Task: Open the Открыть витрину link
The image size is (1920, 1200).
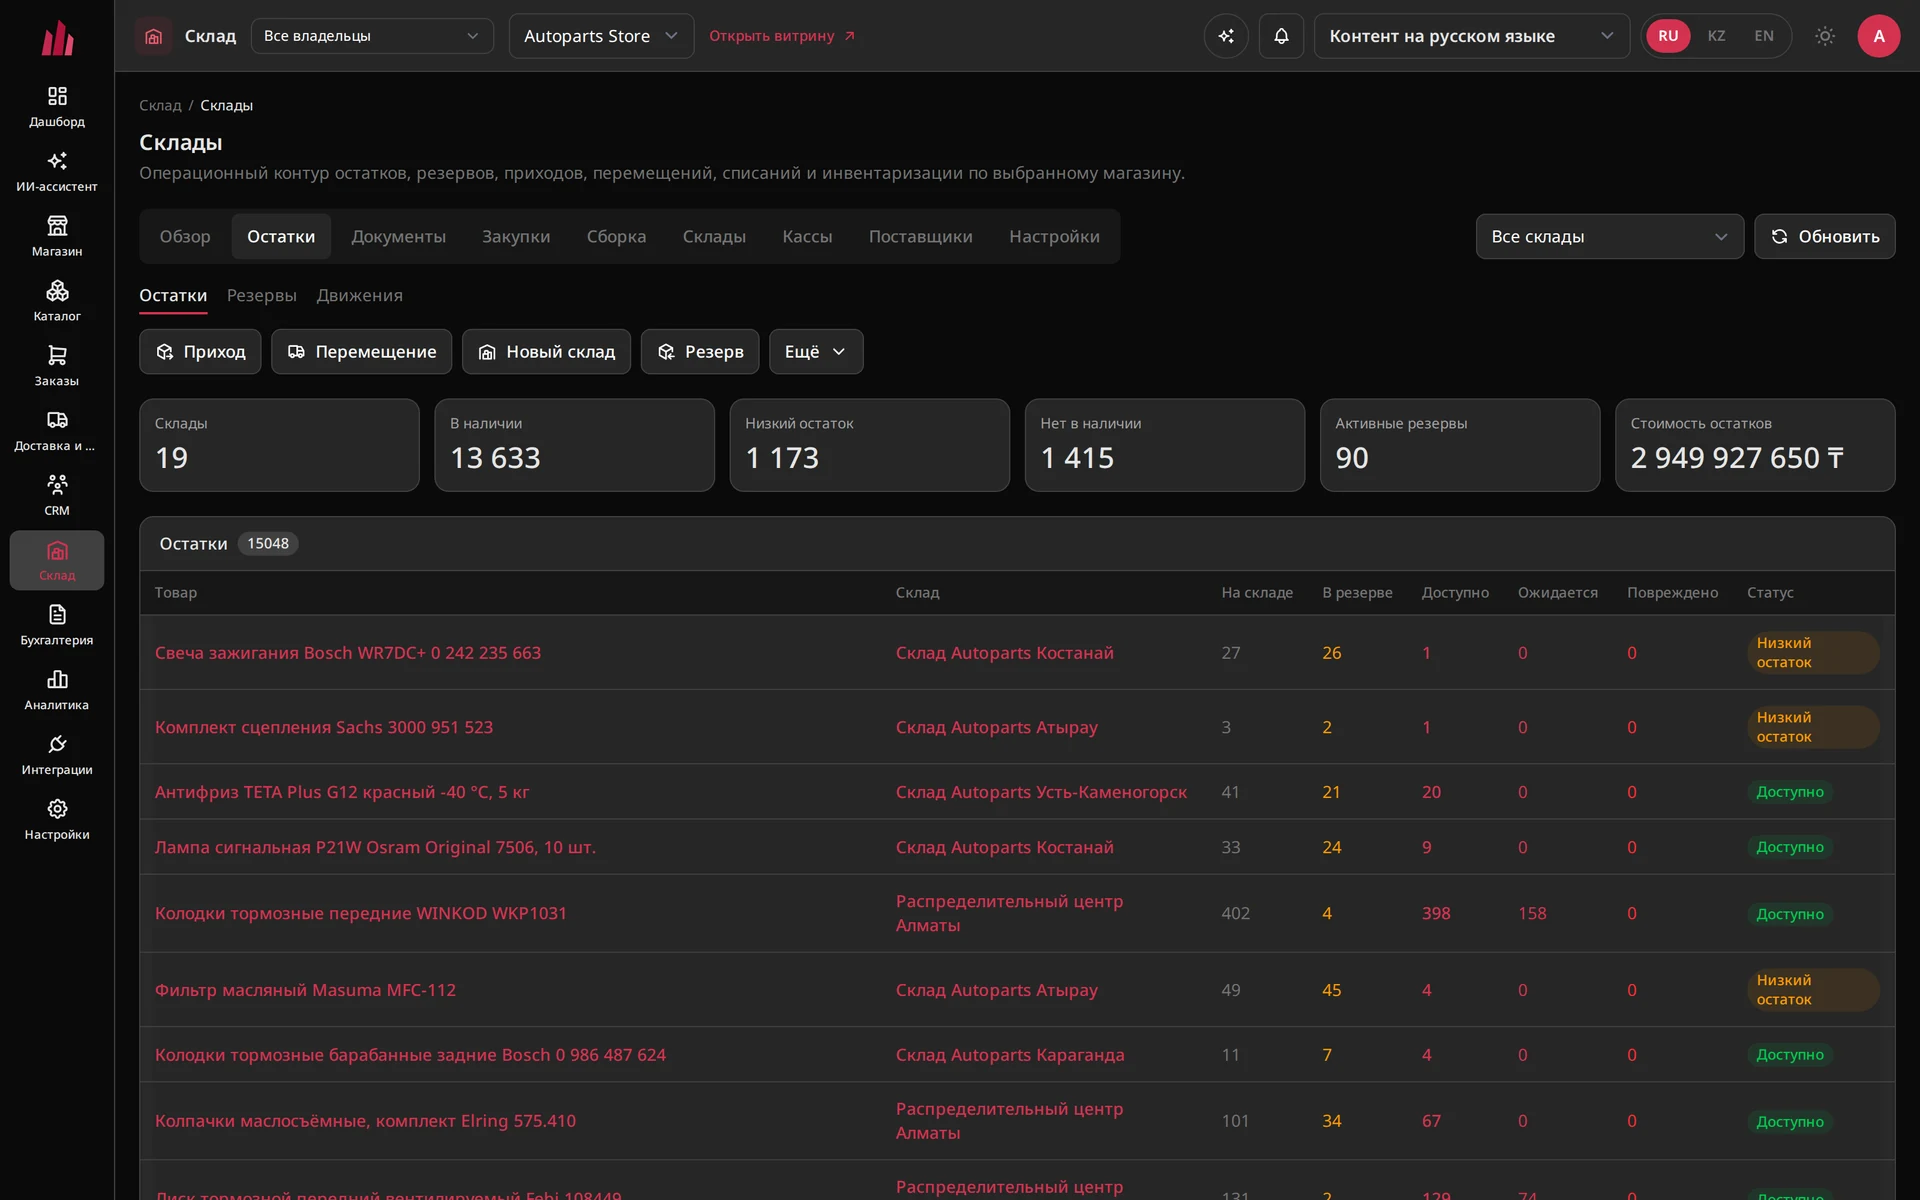Action: 782,36
